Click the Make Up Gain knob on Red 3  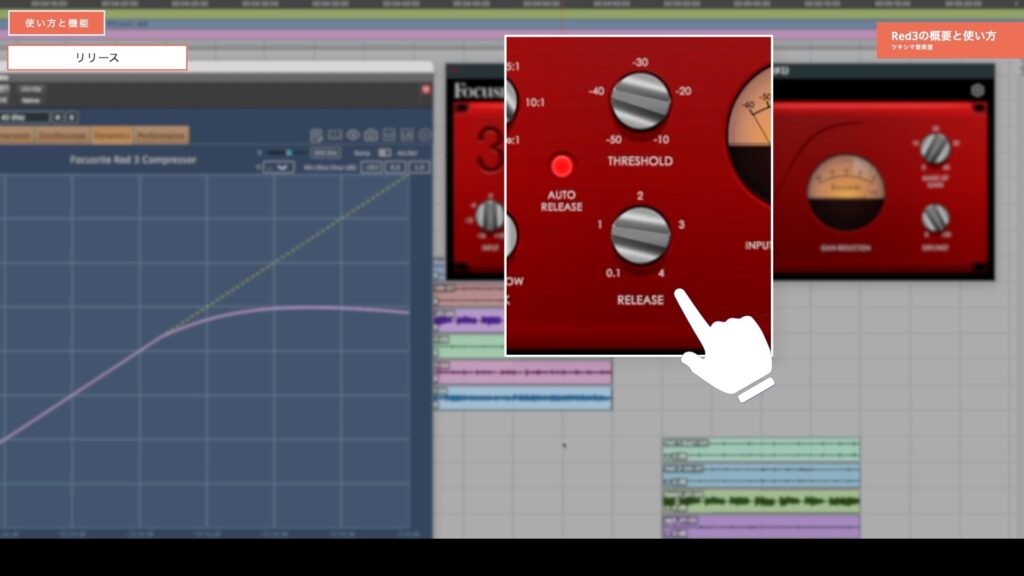coord(935,148)
